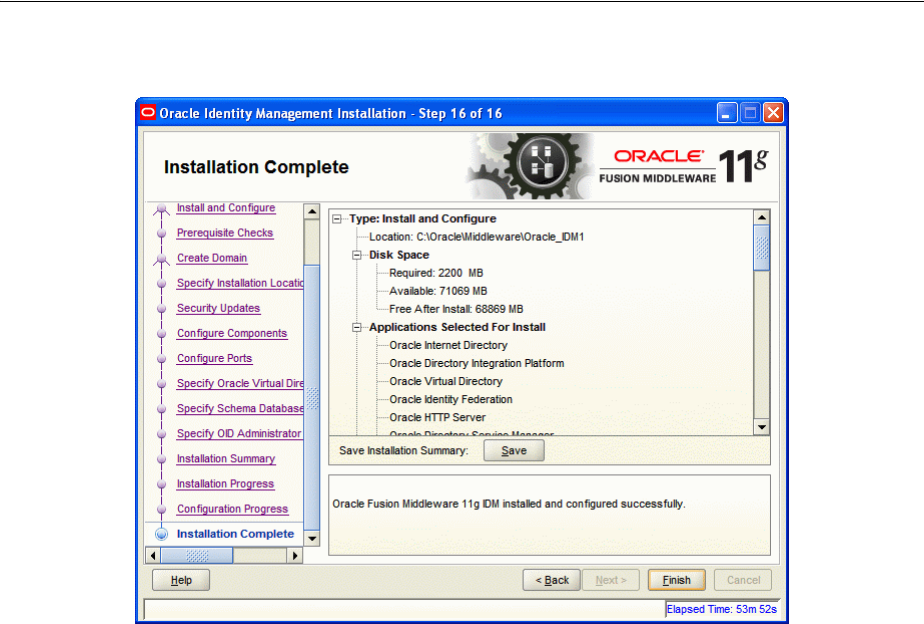
Task: Click the Installation Complete step bullet icon
Action: coord(161,534)
